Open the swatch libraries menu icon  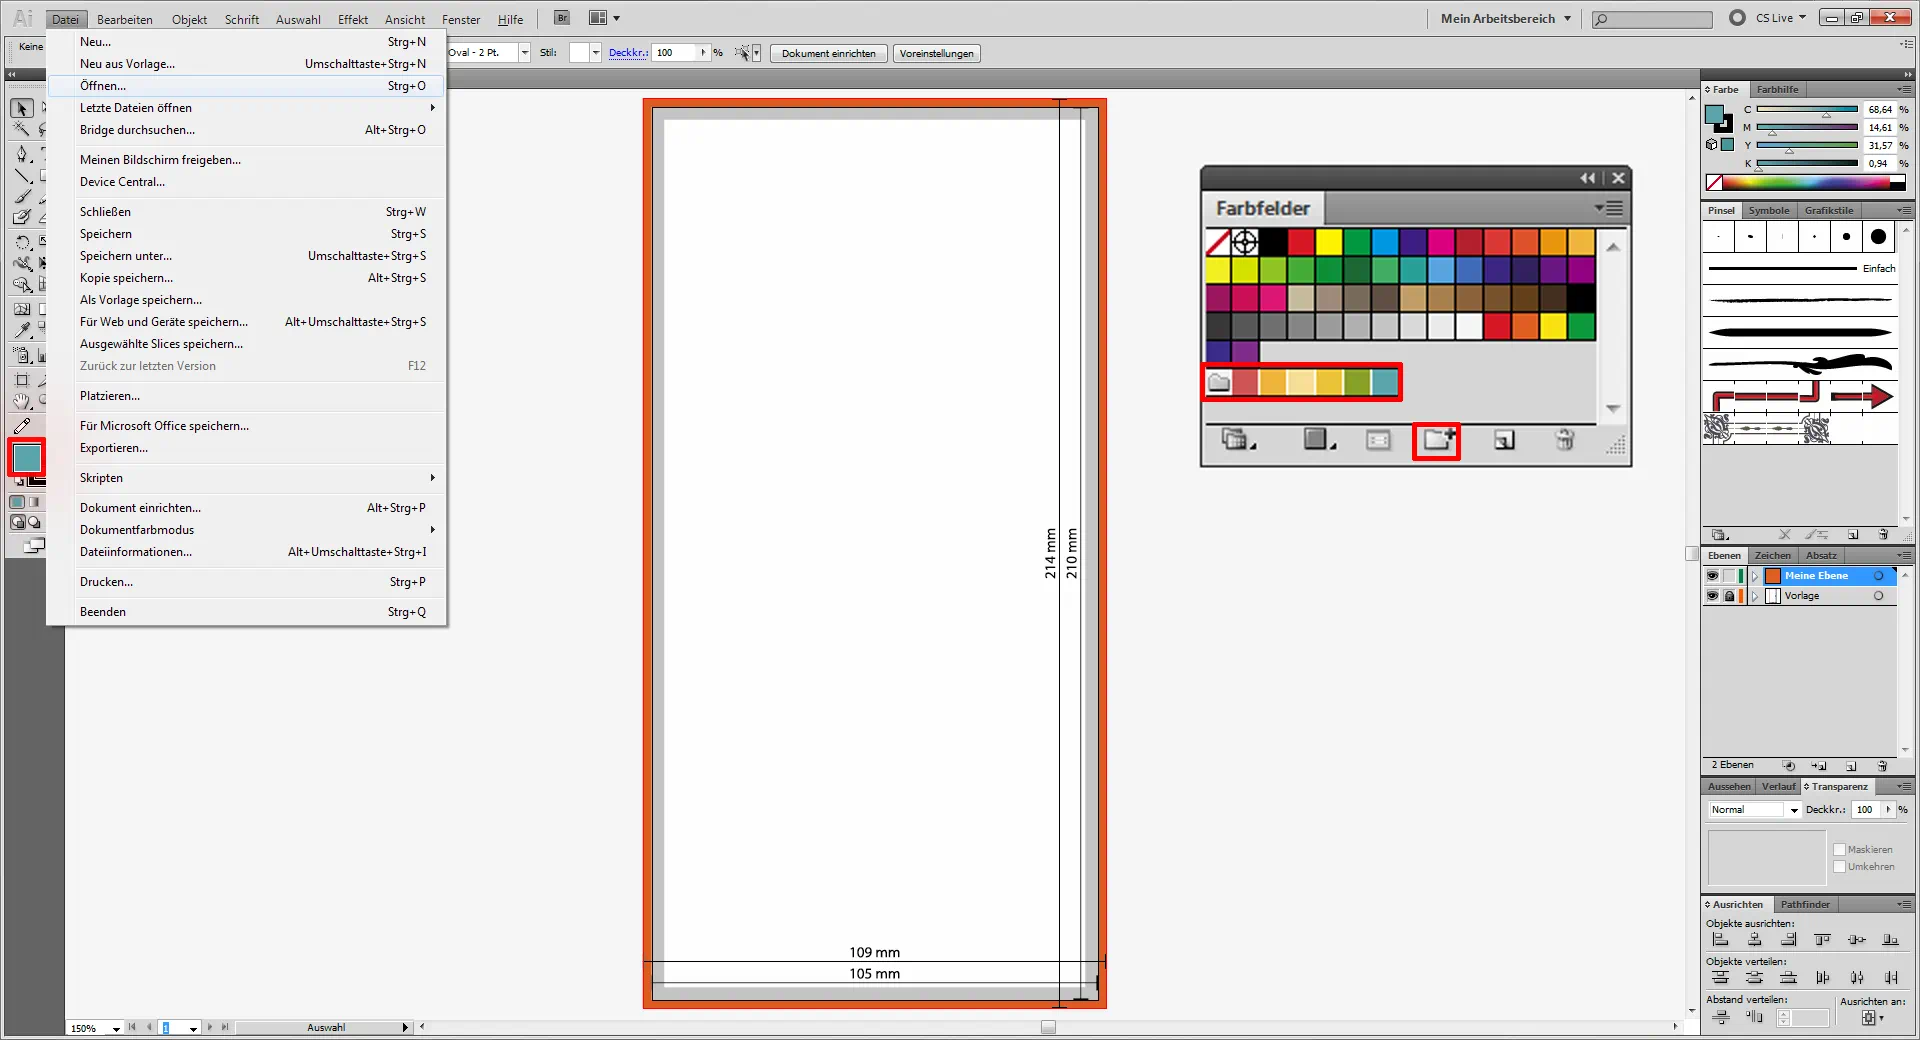pos(1236,440)
